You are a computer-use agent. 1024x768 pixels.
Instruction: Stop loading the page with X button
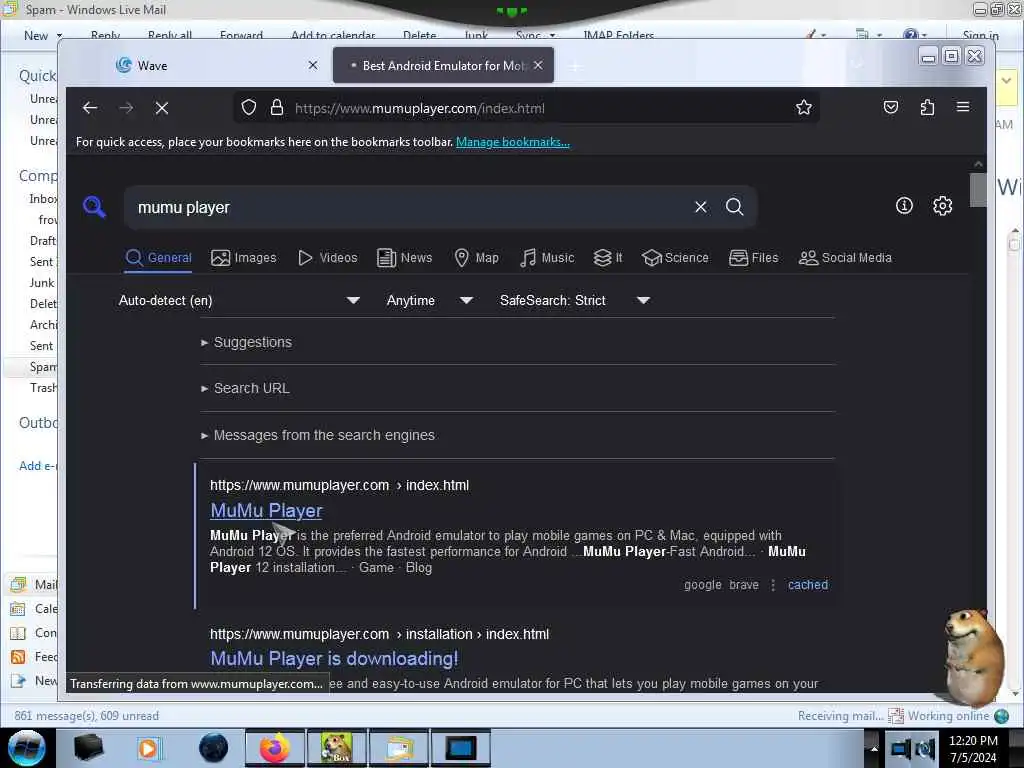pyautogui.click(x=162, y=108)
